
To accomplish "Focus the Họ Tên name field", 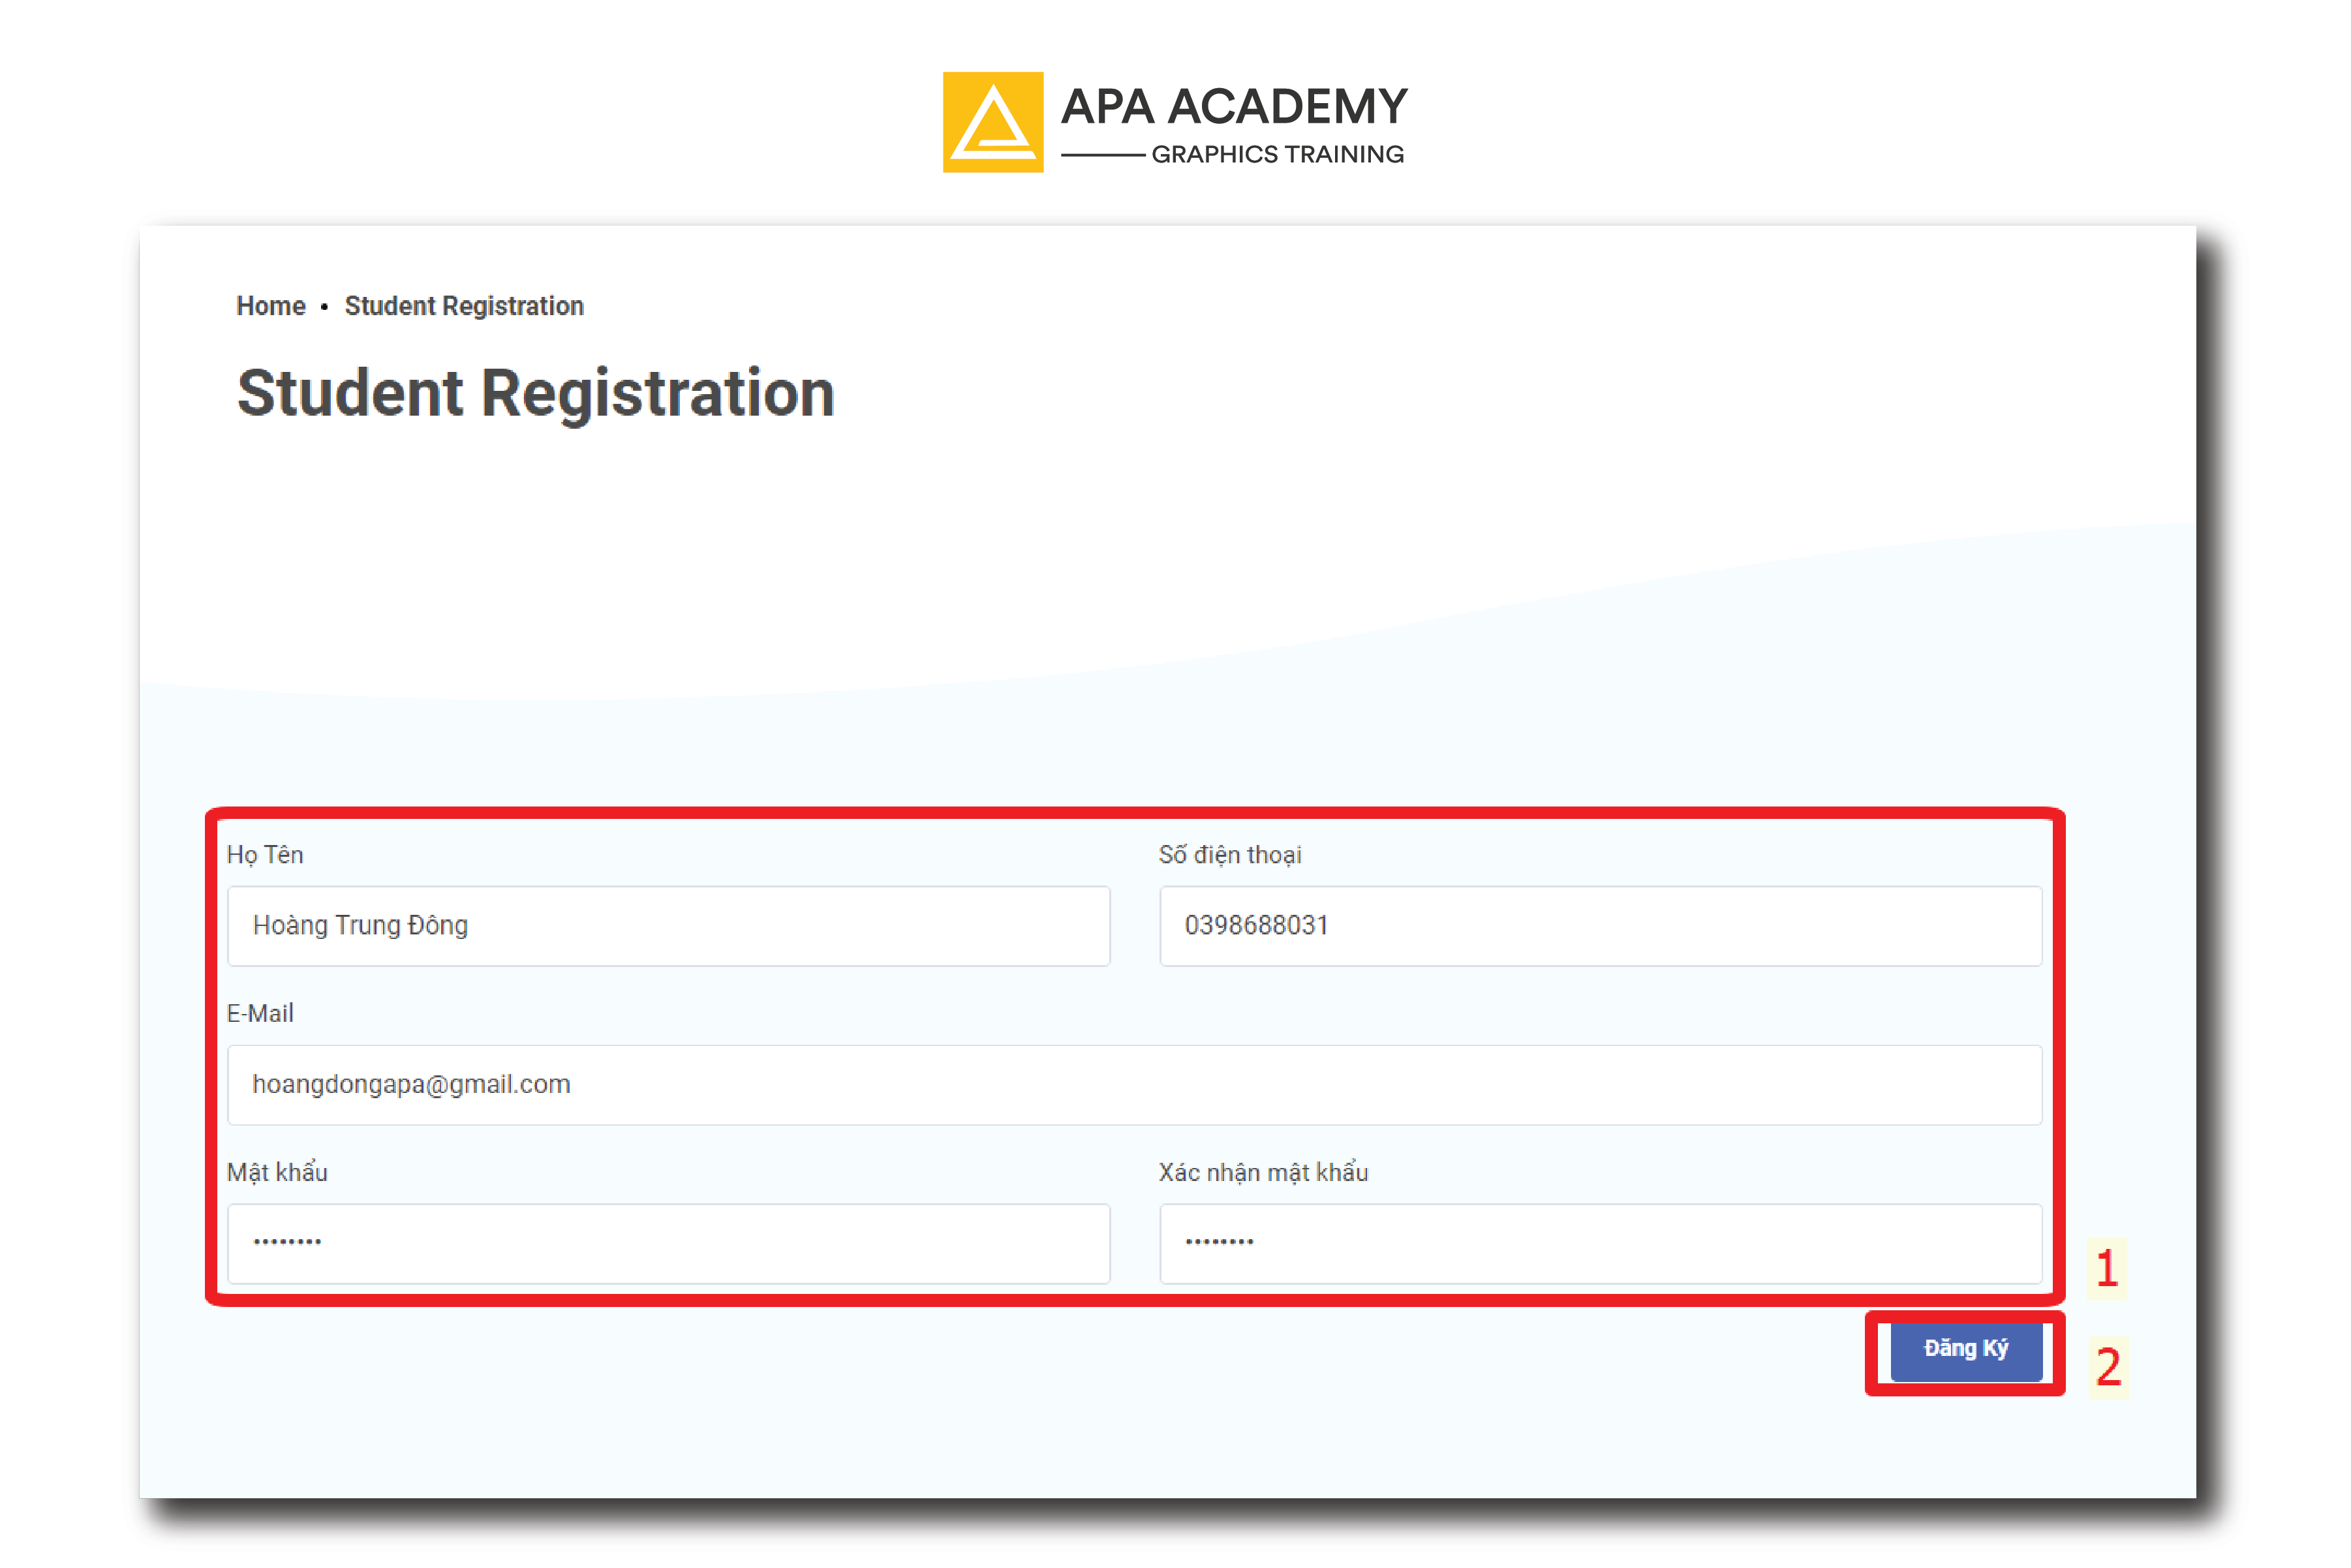I will pos(668,926).
